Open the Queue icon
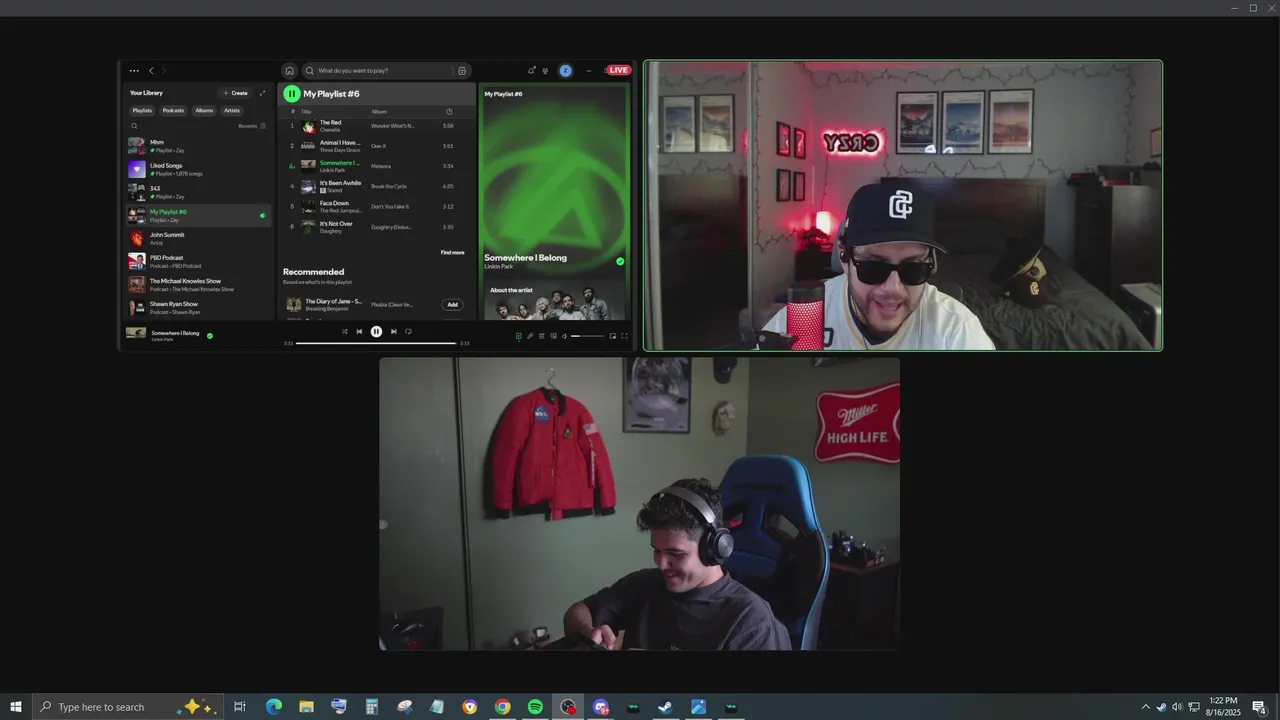 coord(542,336)
